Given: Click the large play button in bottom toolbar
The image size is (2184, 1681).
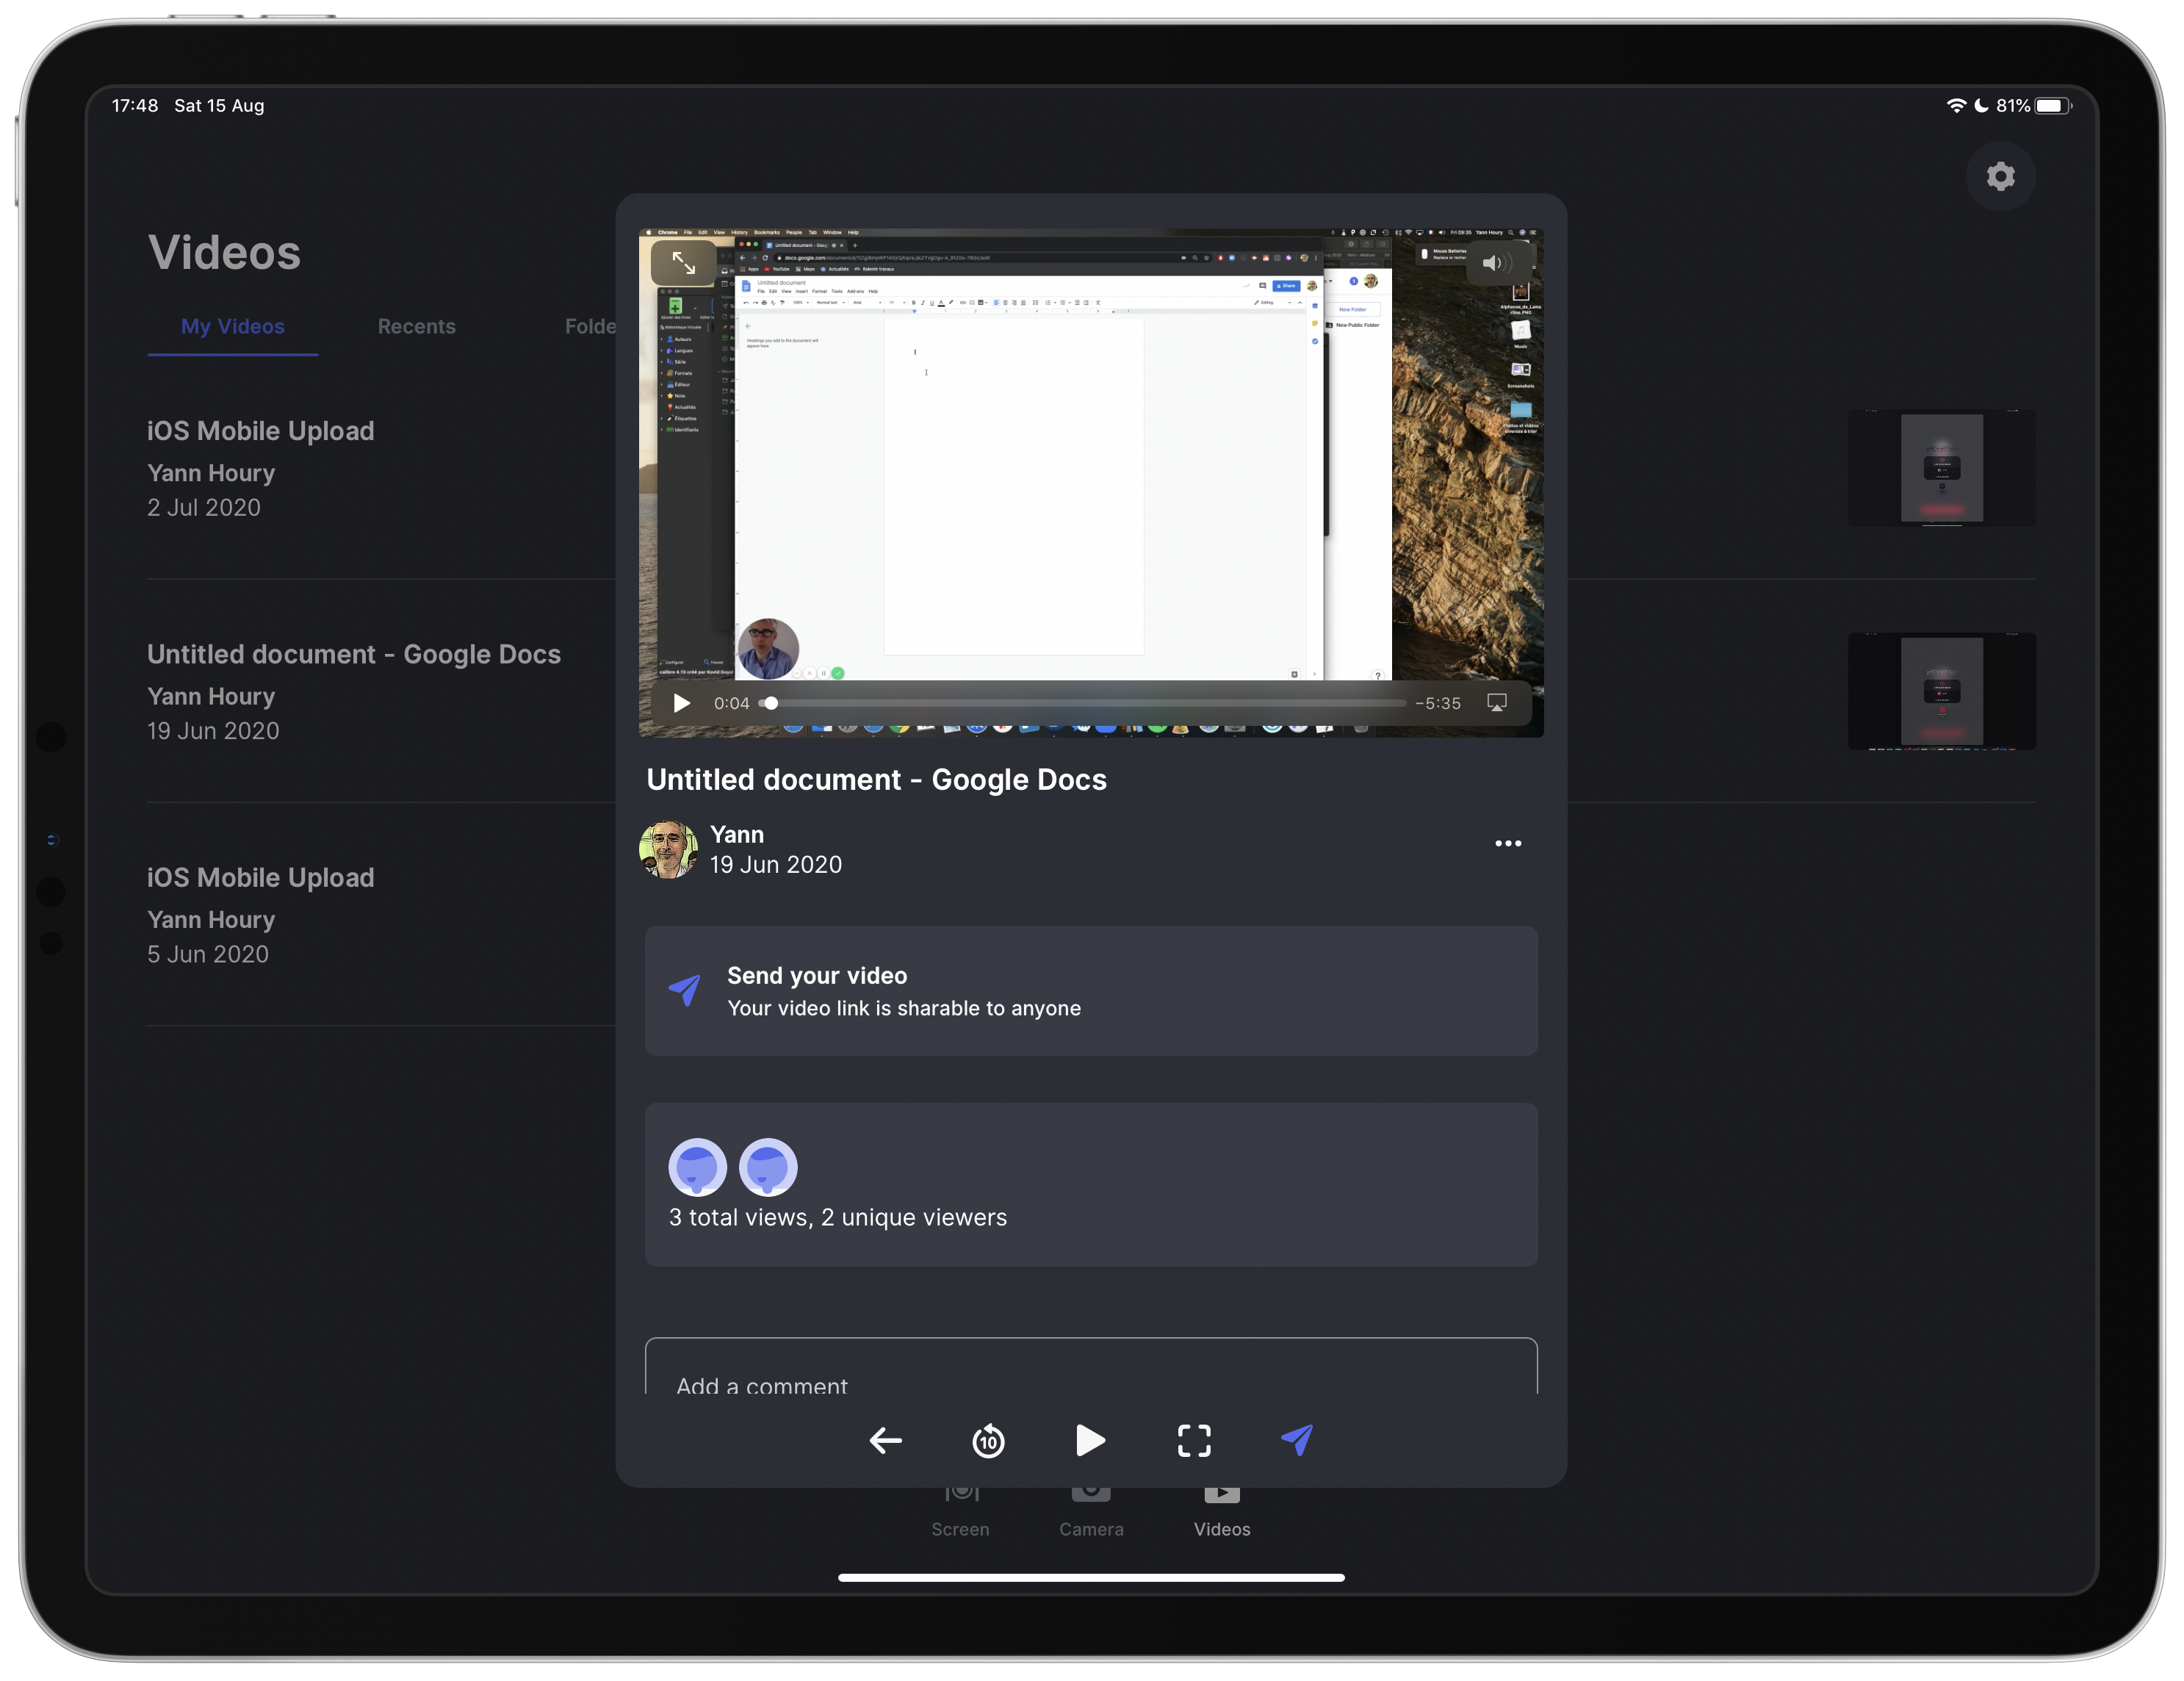Looking at the screenshot, I should [1090, 1440].
